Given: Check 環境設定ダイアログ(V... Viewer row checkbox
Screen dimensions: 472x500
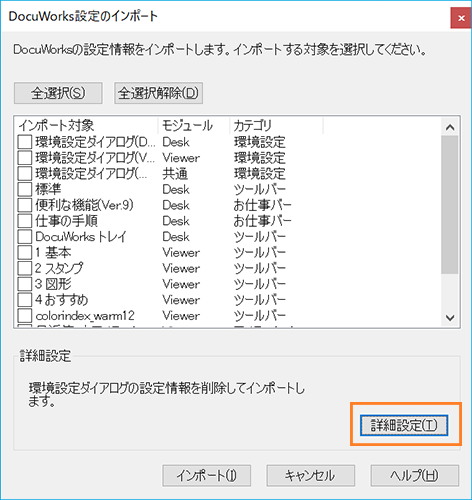Looking at the screenshot, I should [25, 158].
